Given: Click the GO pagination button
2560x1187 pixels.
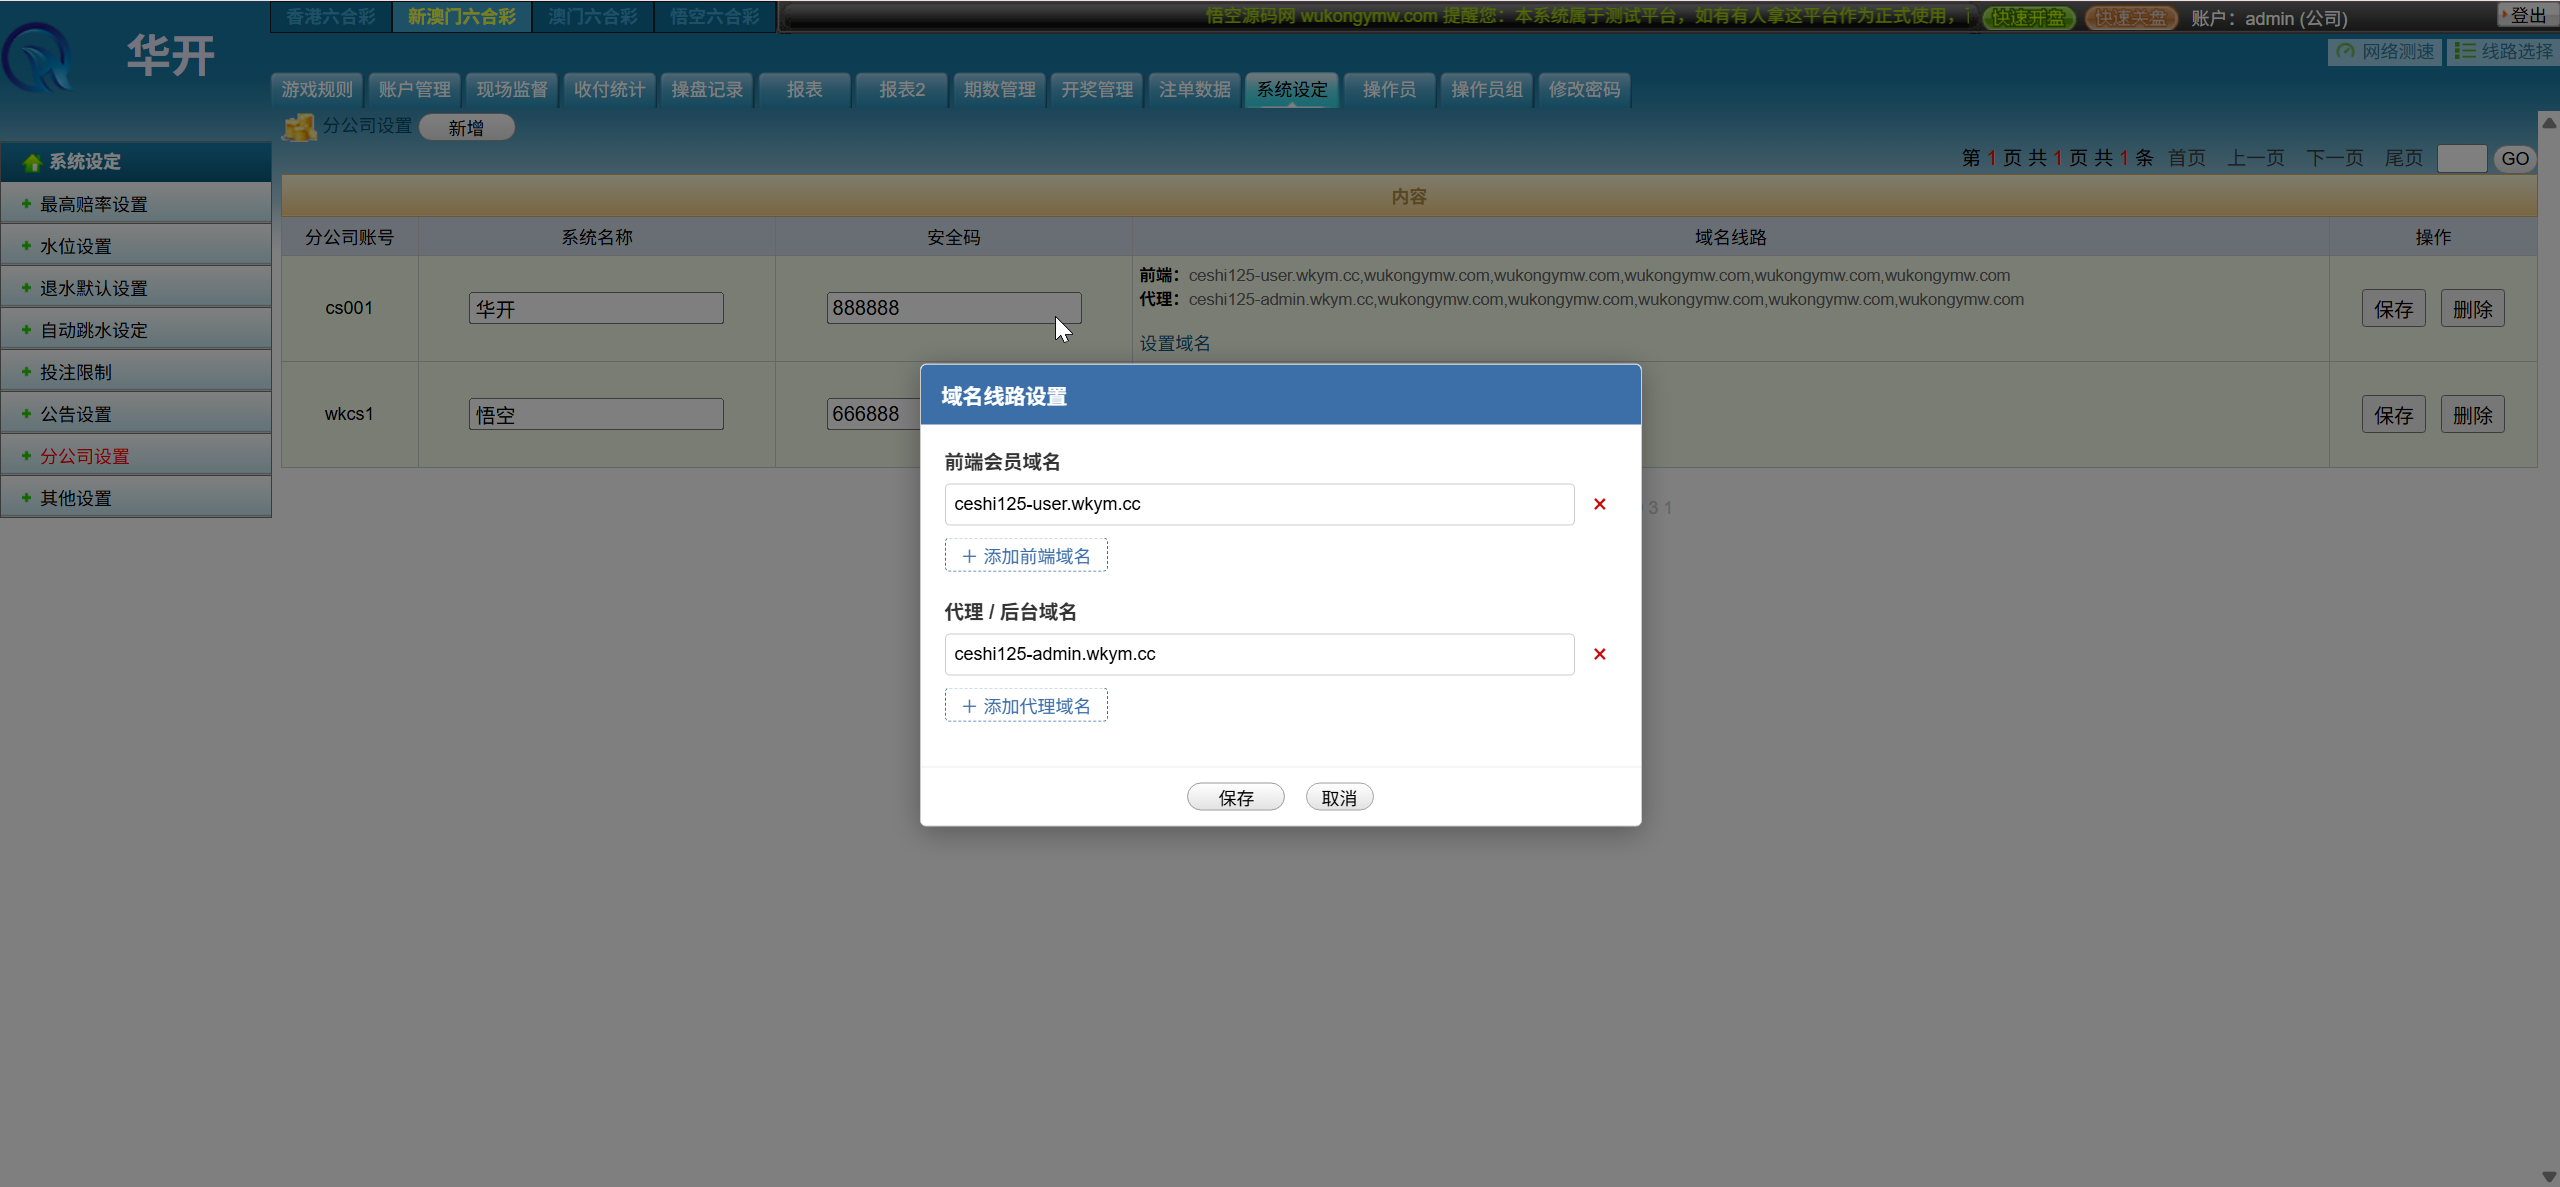Looking at the screenshot, I should click(x=2514, y=159).
